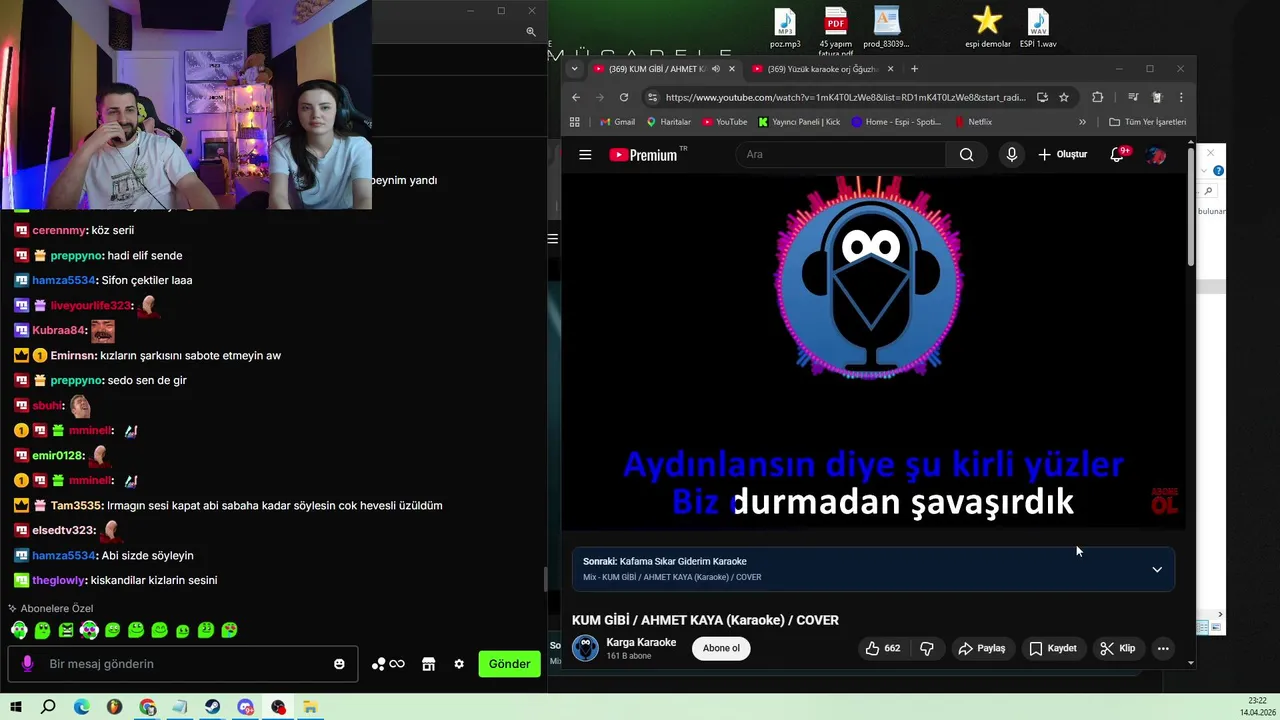Open Chrome apps grid shortcut

tap(575, 122)
